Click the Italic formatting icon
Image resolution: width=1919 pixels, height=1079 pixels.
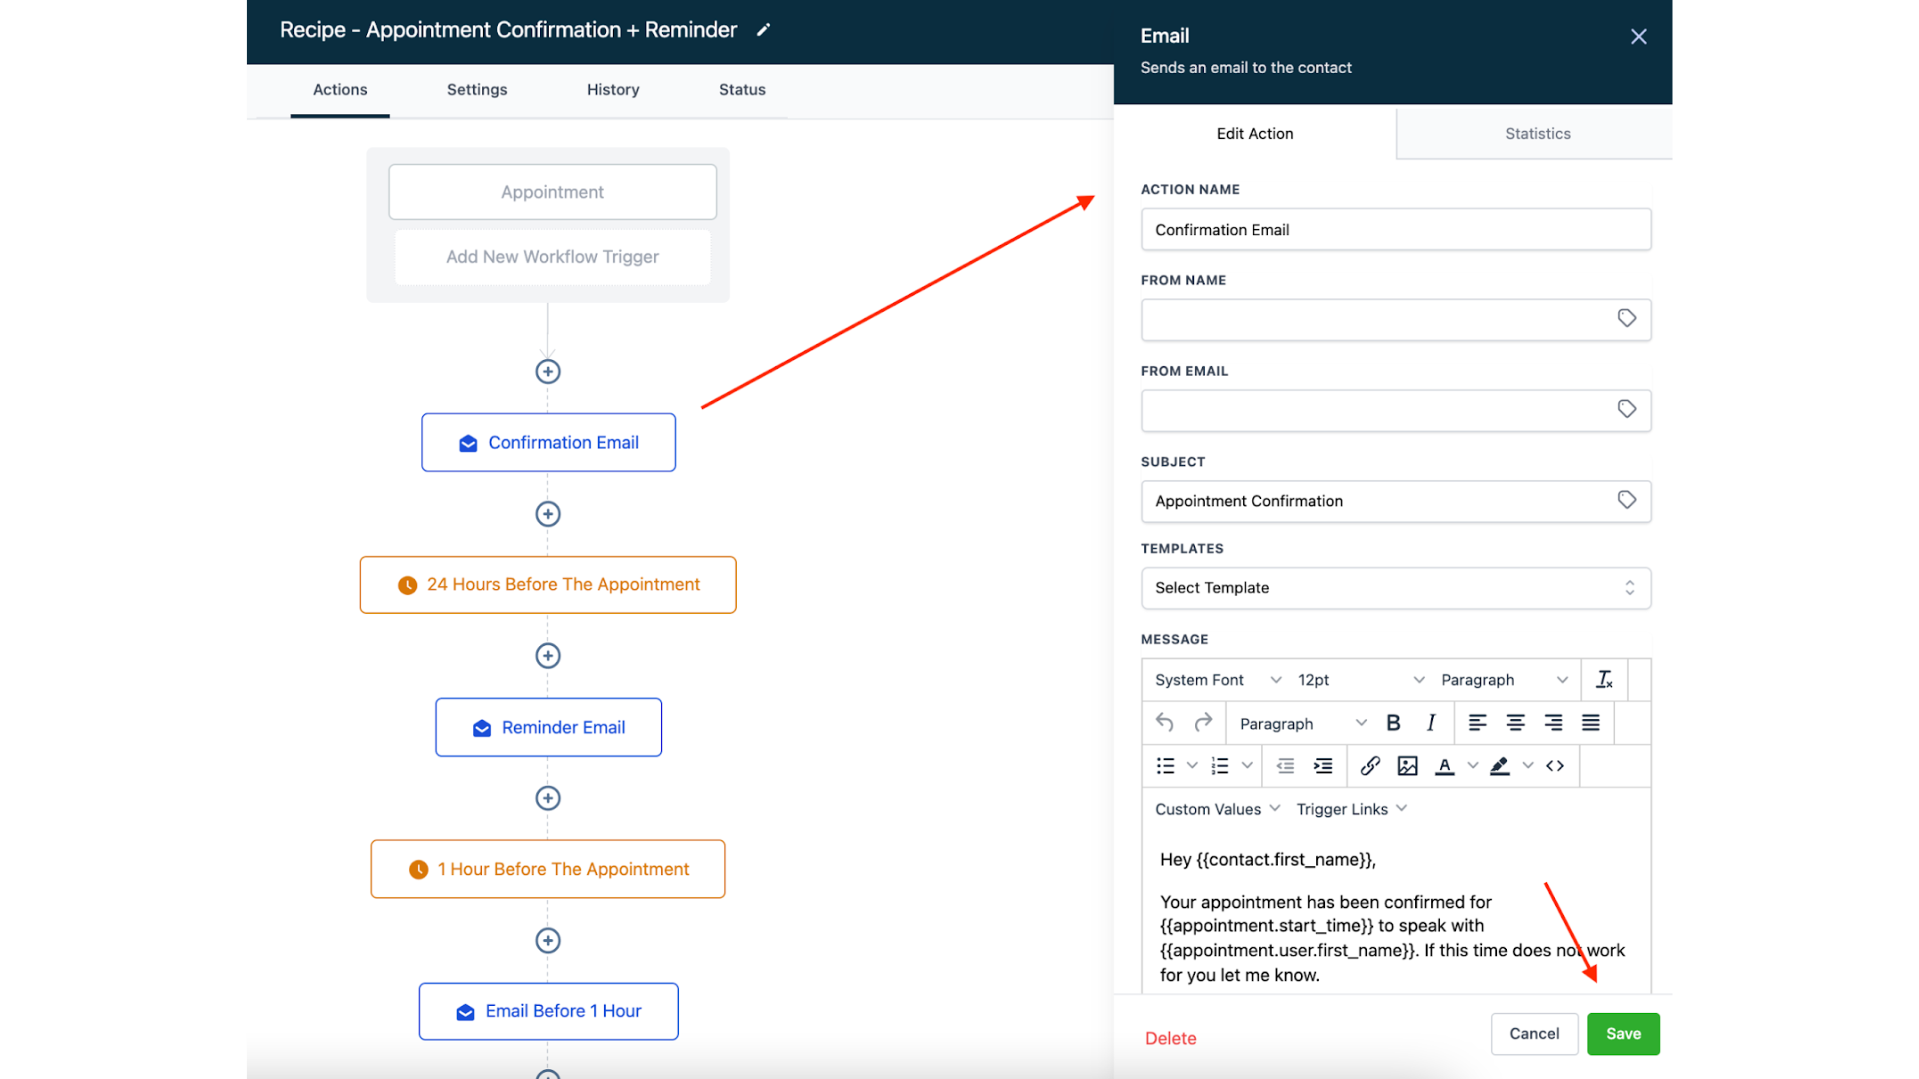click(1431, 723)
